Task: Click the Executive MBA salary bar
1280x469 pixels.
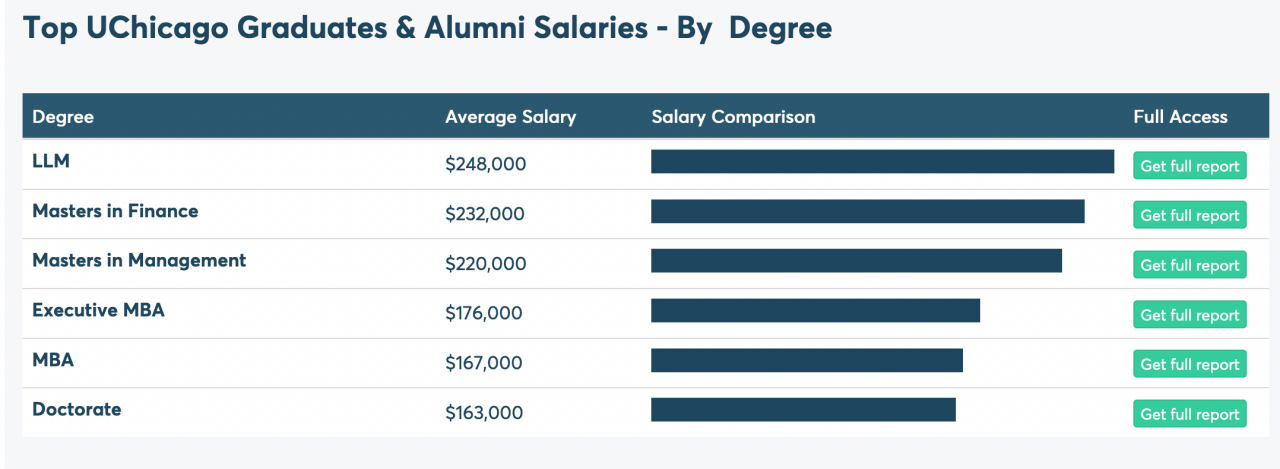Action: [x=815, y=311]
